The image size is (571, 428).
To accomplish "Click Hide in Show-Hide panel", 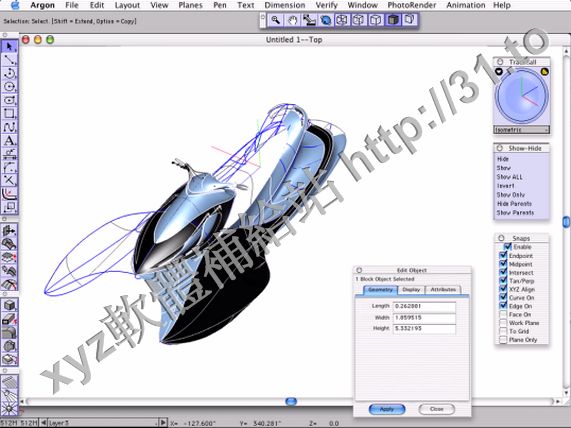I will tap(503, 159).
